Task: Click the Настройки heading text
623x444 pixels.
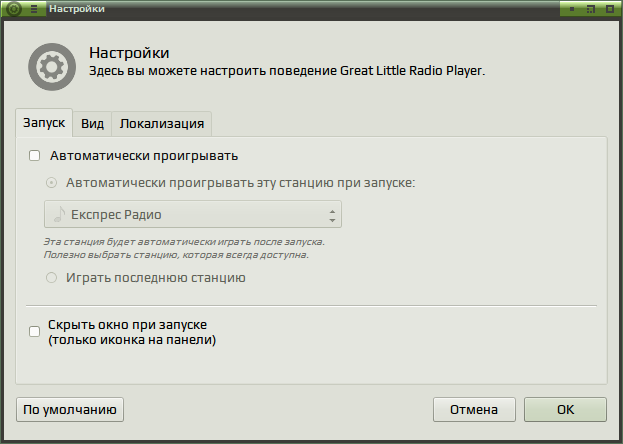Action: click(129, 53)
